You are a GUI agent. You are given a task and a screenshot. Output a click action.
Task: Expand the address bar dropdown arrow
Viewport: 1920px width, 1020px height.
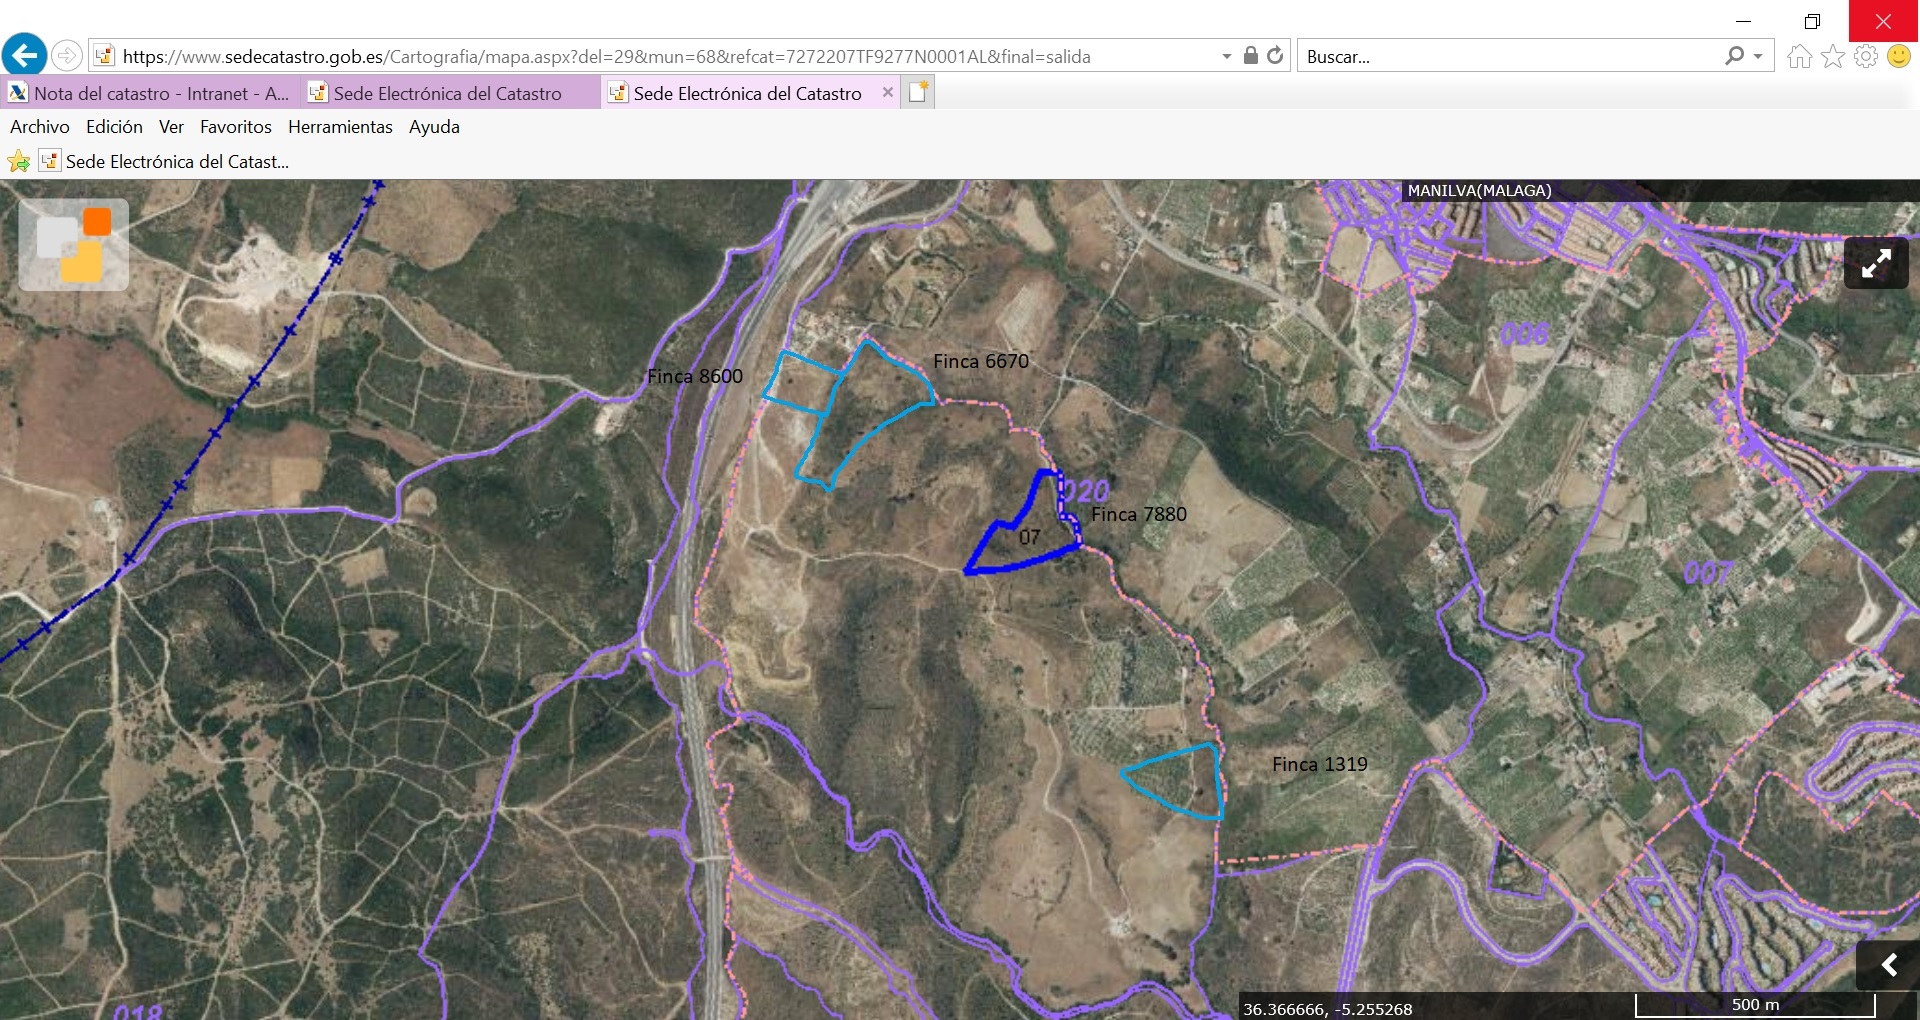pyautogui.click(x=1227, y=57)
